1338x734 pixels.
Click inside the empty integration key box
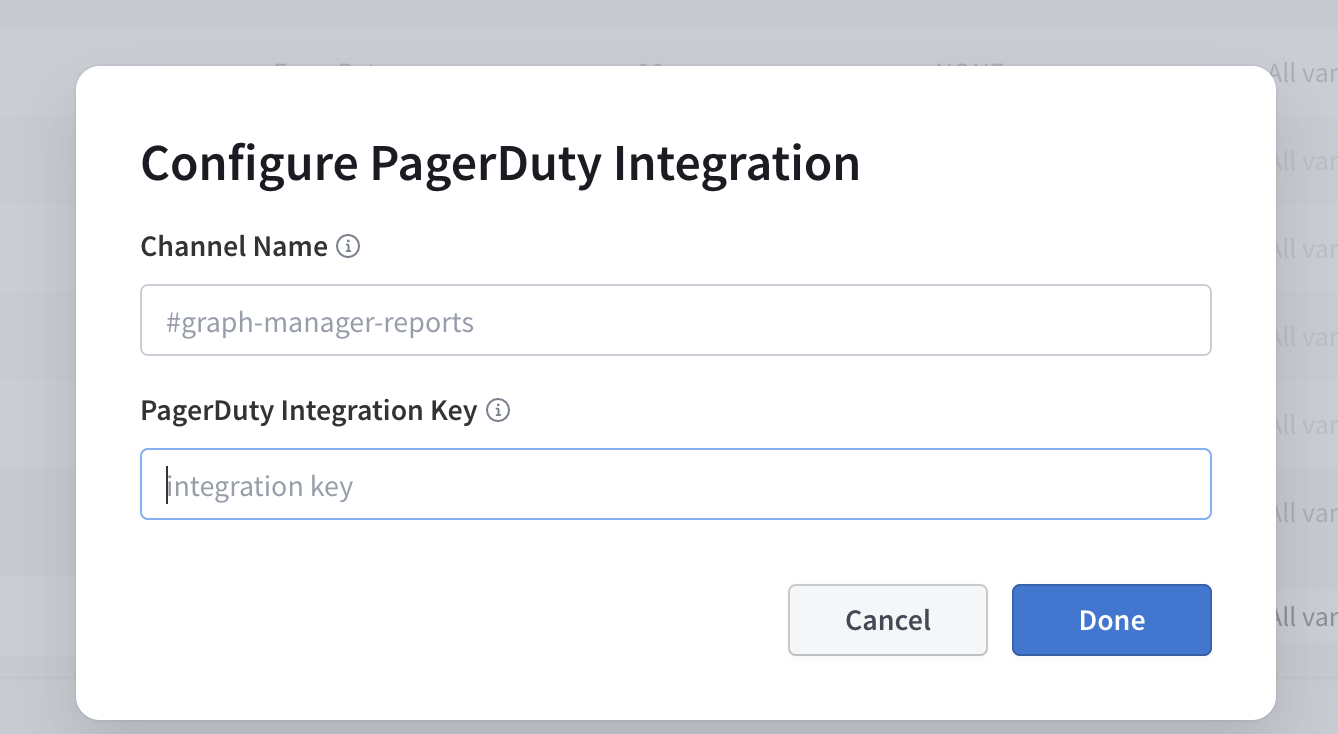click(675, 484)
